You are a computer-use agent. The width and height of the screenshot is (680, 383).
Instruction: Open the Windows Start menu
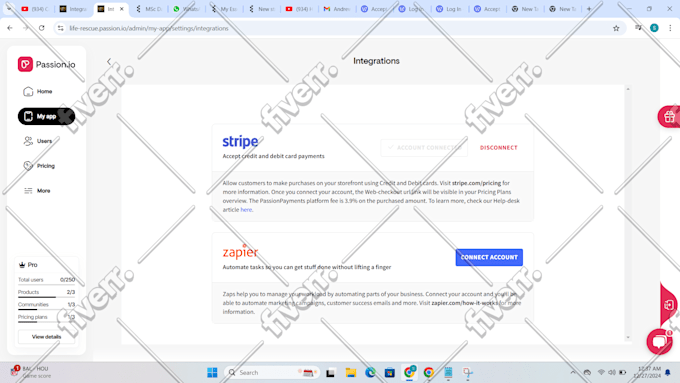(212, 372)
